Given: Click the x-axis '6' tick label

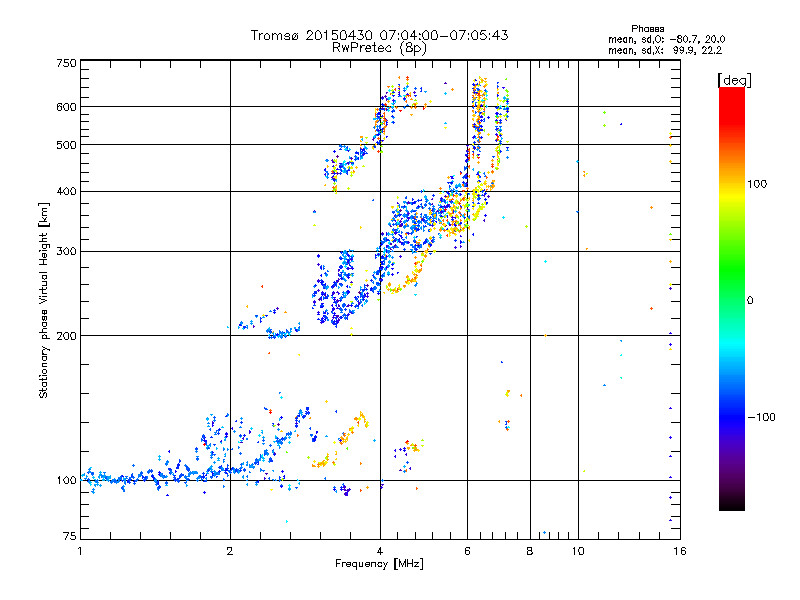Looking at the screenshot, I should pyautogui.click(x=467, y=551).
